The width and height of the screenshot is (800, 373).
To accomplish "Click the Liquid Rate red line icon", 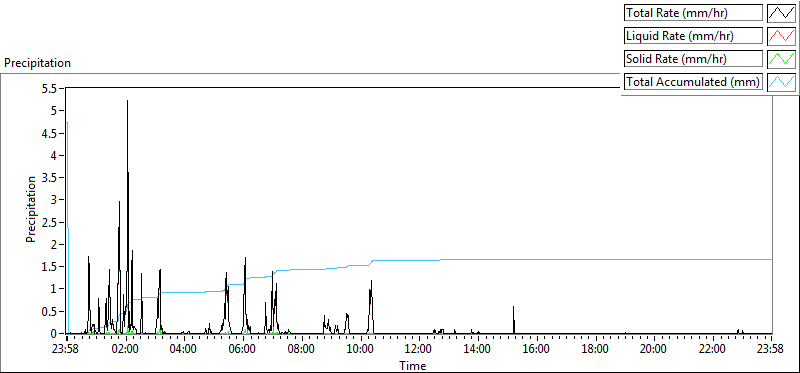I will [x=781, y=36].
